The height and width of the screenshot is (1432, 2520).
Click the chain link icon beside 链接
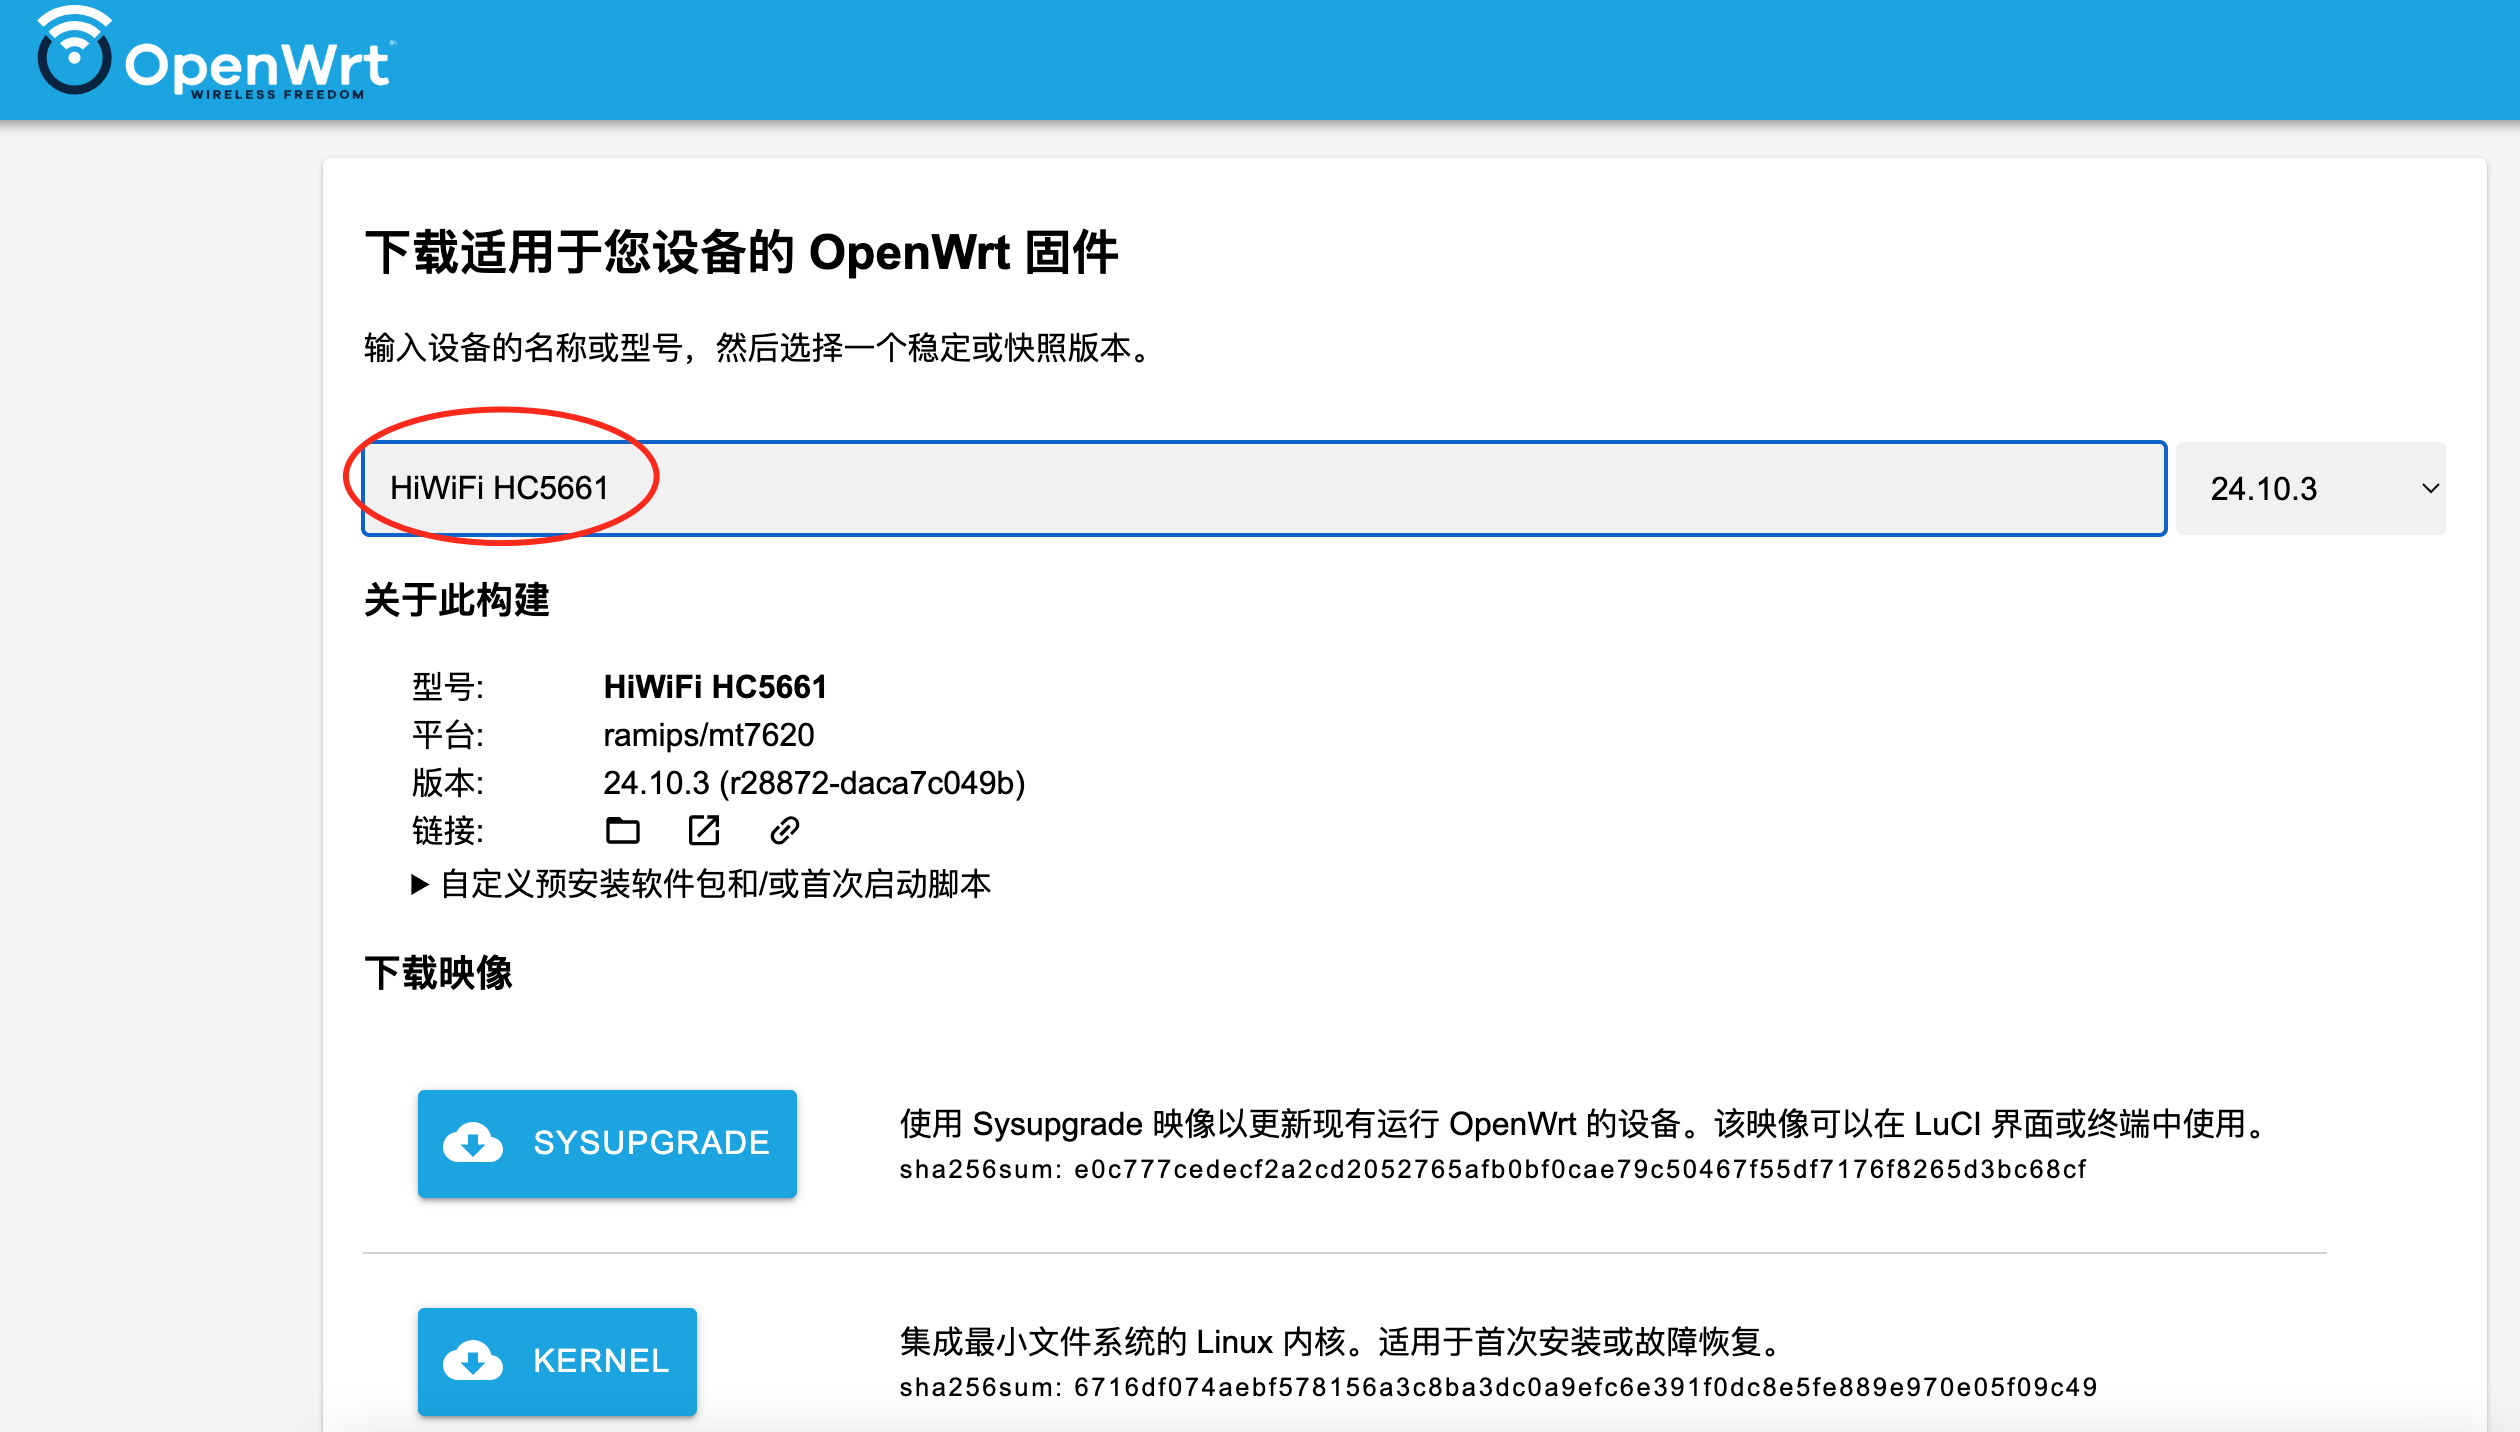[x=784, y=830]
